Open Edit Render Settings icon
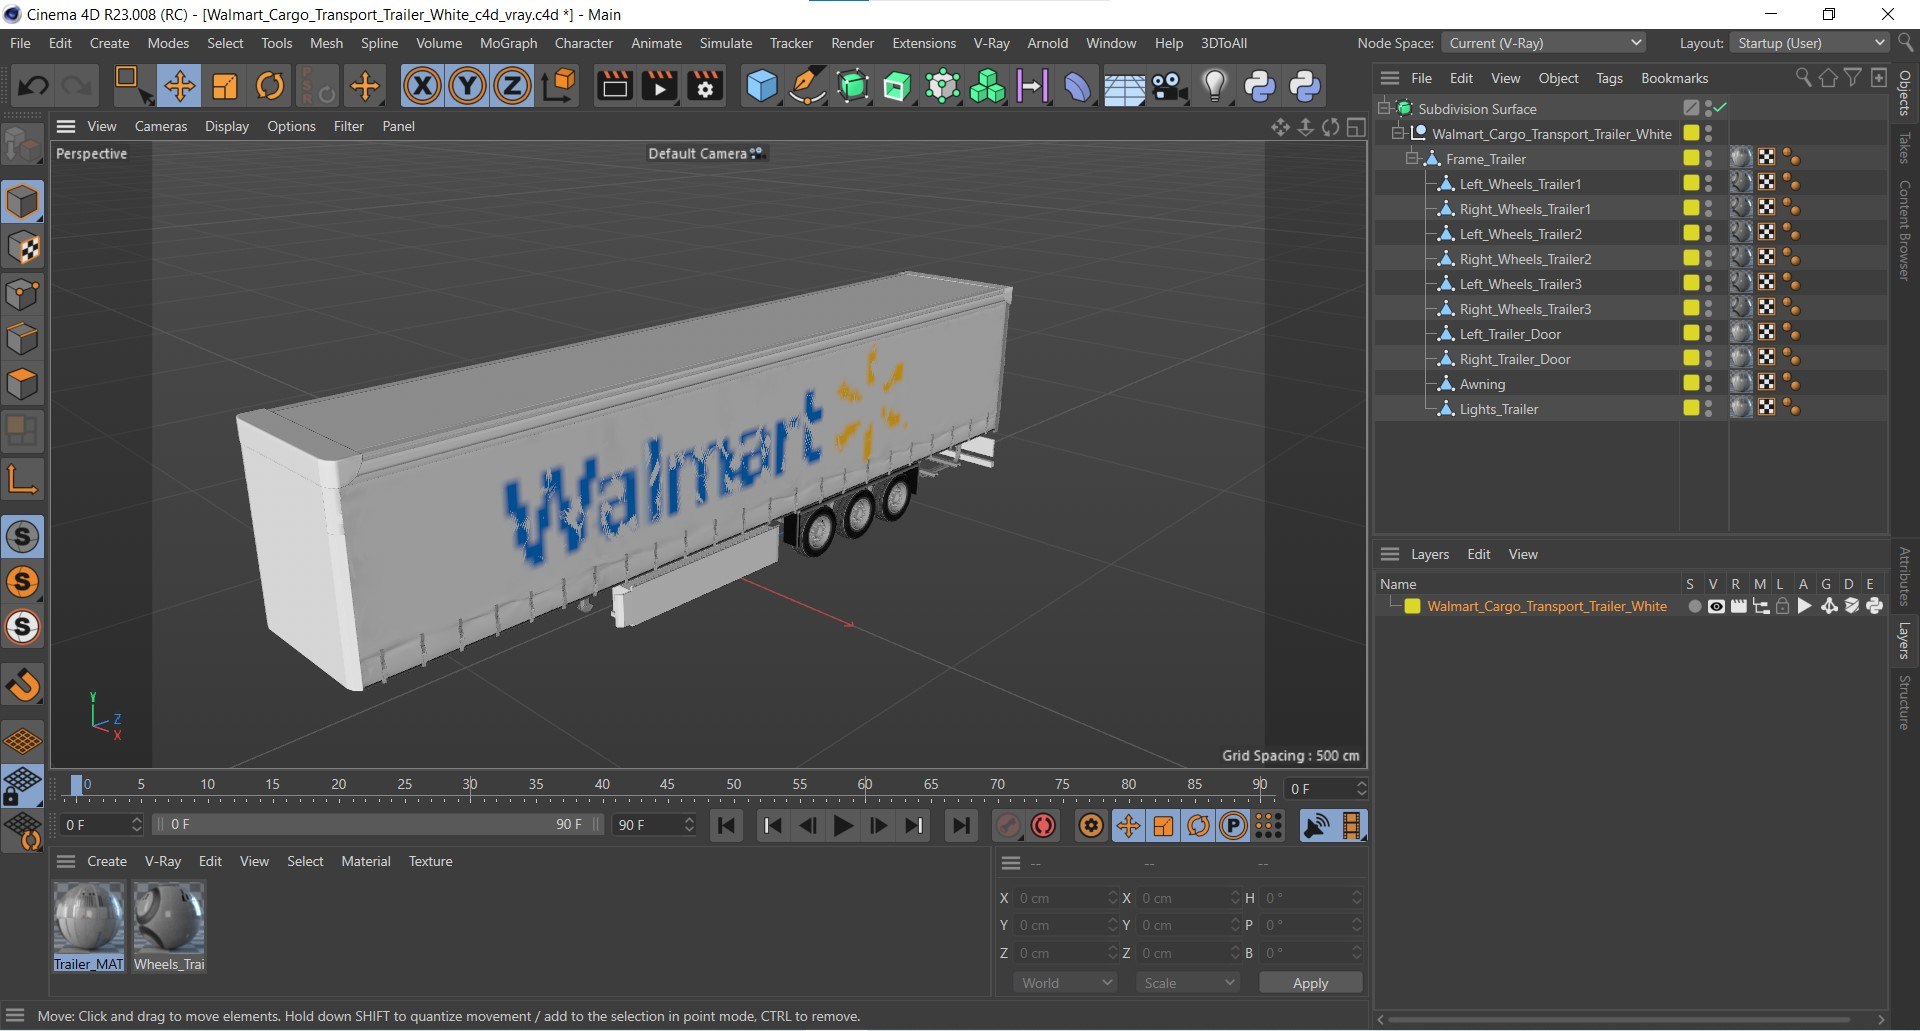1920x1031 pixels. pos(705,86)
